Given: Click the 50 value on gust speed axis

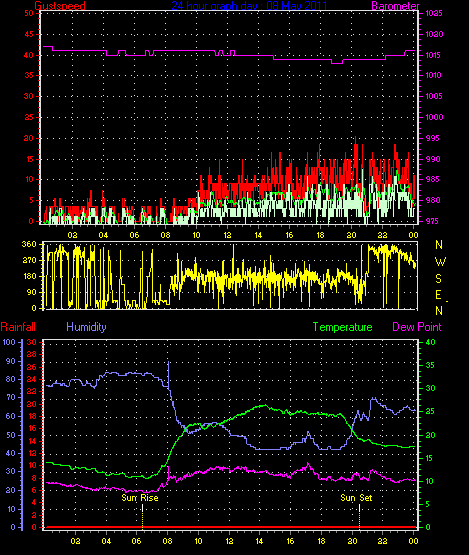Looking at the screenshot, I should (29, 13).
